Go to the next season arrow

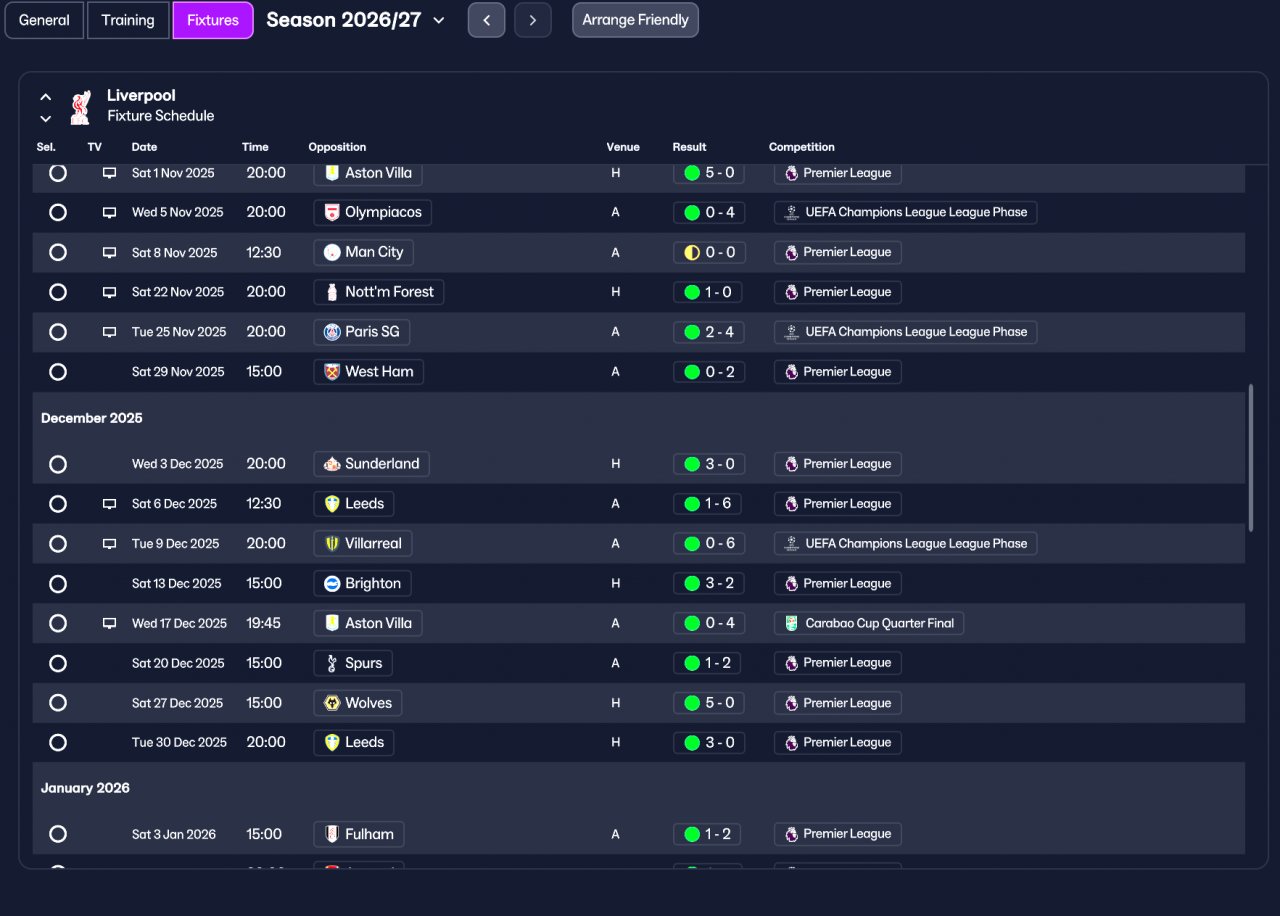click(533, 20)
